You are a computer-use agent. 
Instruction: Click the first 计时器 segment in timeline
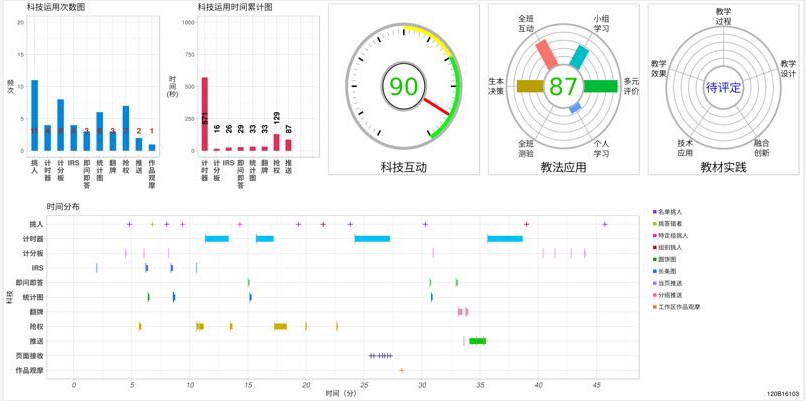point(217,238)
